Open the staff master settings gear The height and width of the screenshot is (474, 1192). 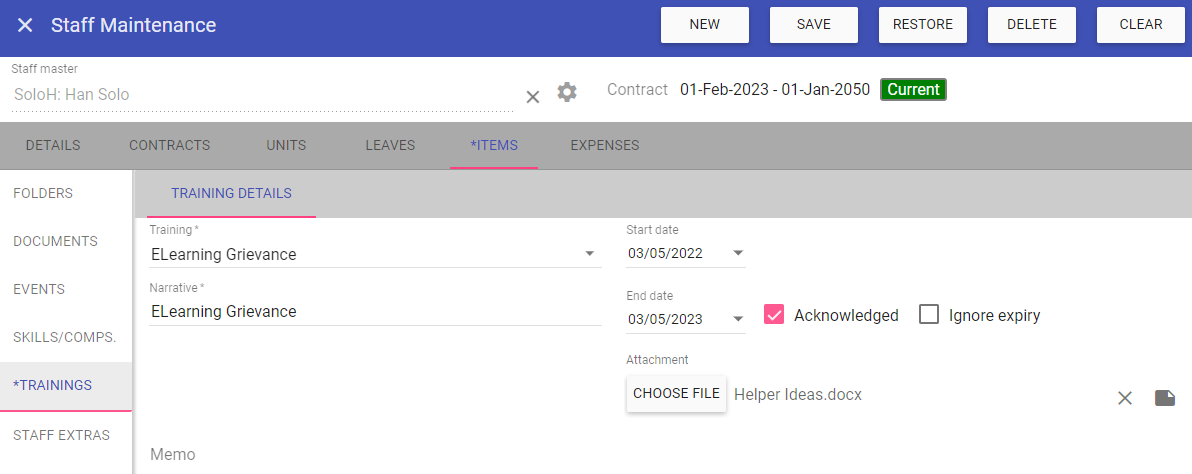[567, 93]
